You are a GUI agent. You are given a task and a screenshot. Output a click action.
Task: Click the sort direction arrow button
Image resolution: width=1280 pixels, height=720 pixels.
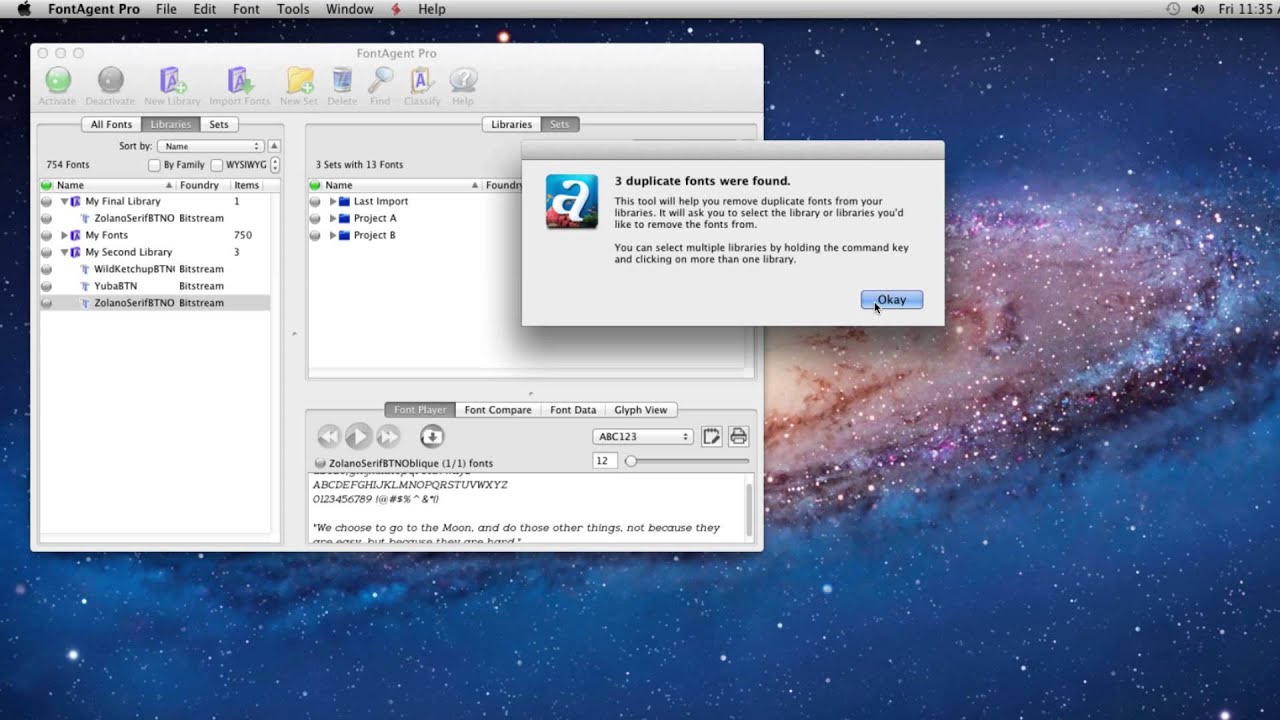pyautogui.click(x=275, y=146)
